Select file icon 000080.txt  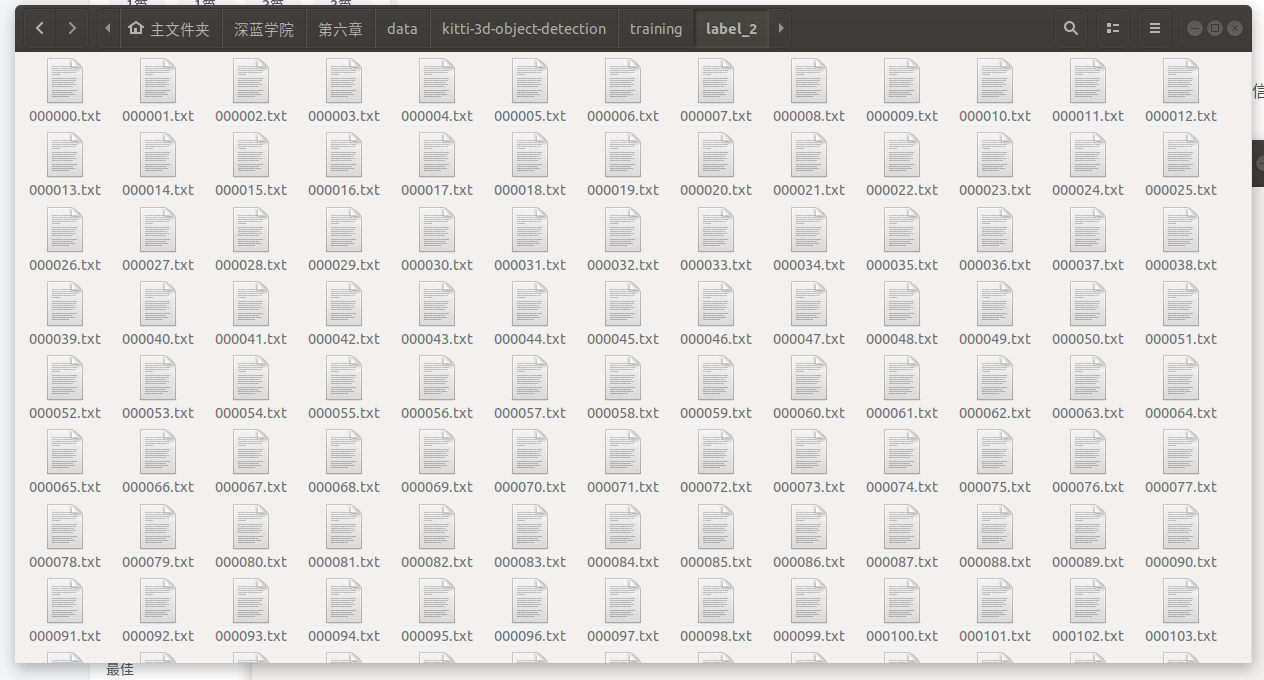[x=251, y=527]
